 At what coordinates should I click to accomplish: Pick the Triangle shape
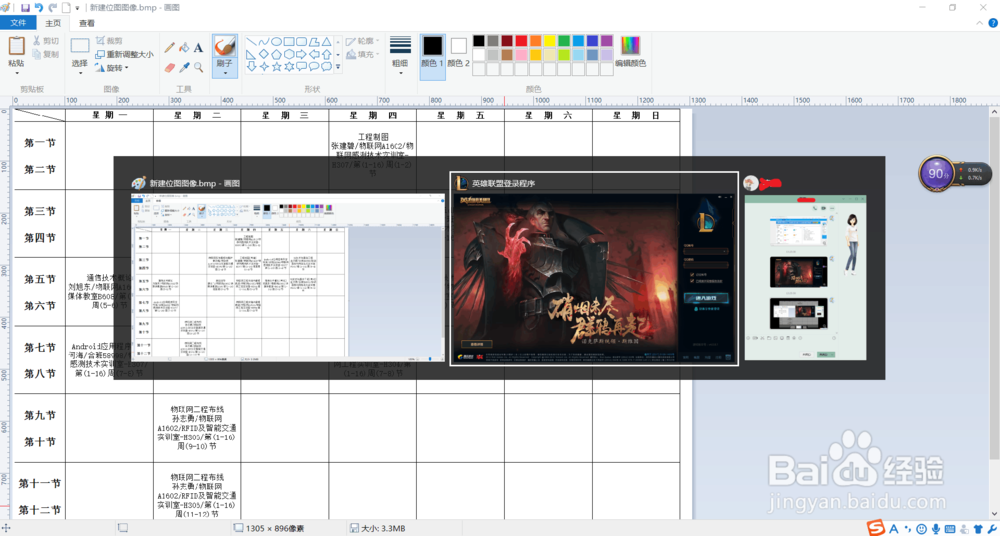(326, 41)
